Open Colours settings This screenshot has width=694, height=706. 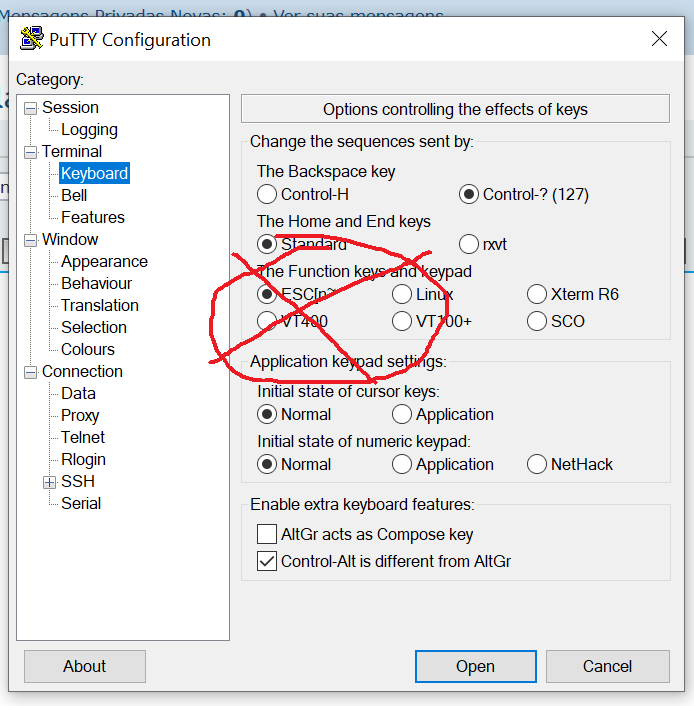pyautogui.click(x=88, y=350)
